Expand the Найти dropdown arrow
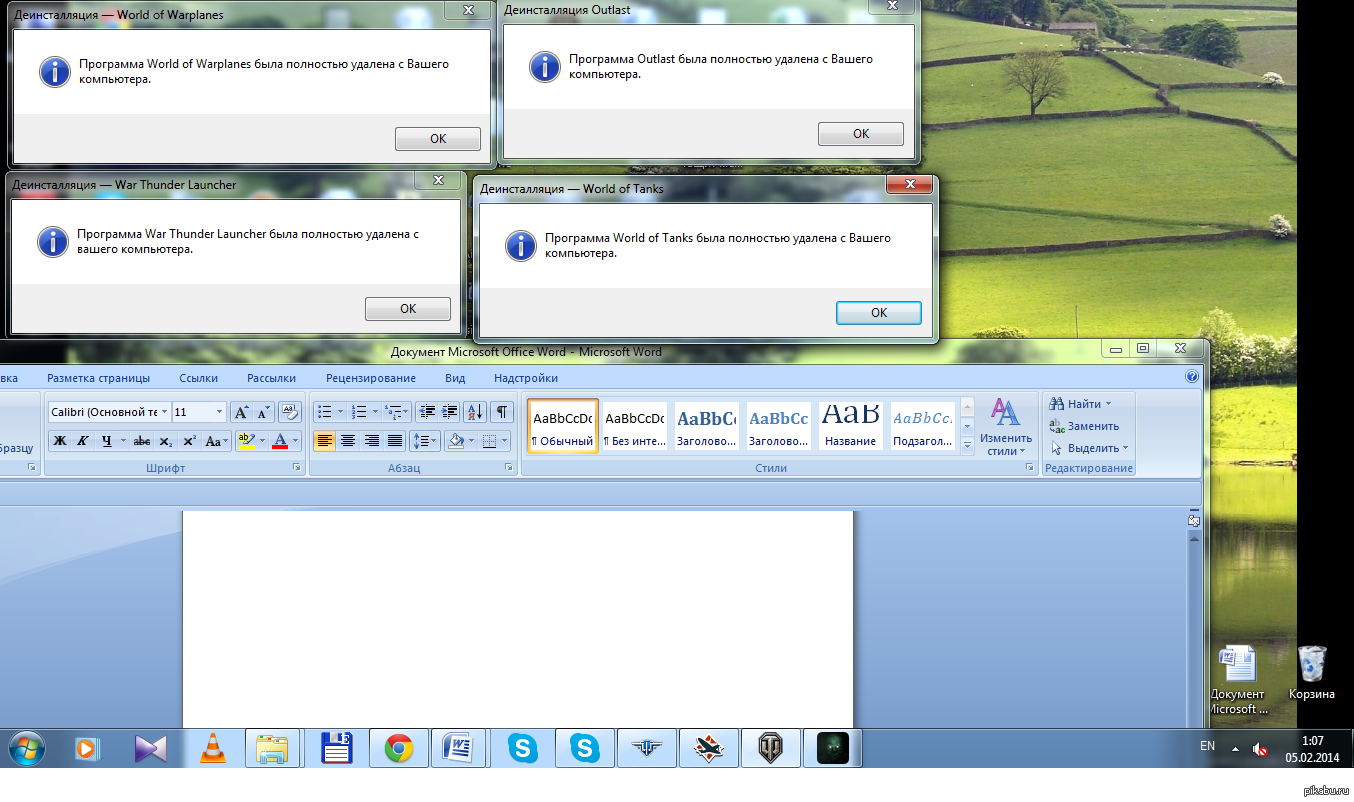This screenshot has height=802, width=1354. coord(1108,404)
